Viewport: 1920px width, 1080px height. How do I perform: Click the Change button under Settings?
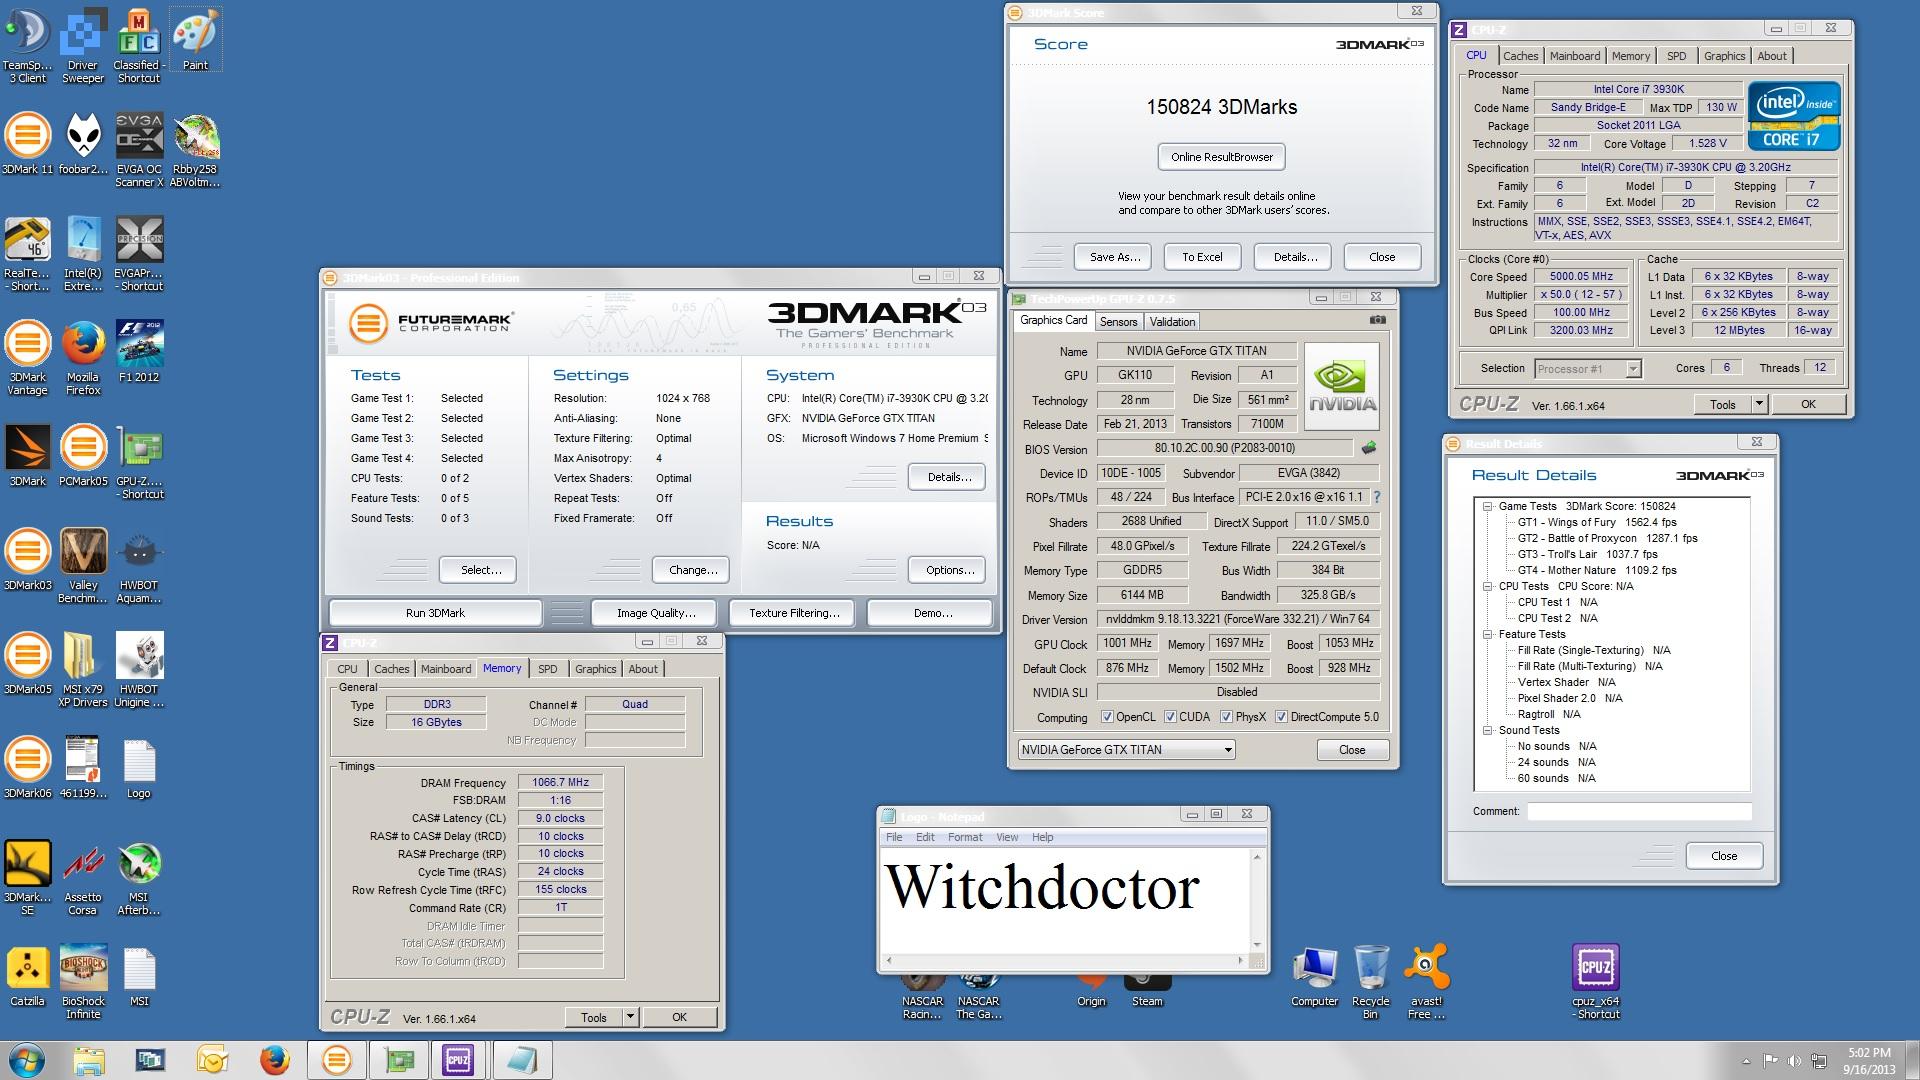point(692,570)
